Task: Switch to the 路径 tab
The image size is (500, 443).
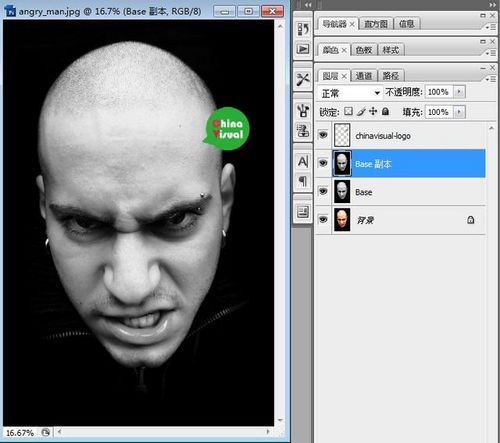Action: [391, 76]
